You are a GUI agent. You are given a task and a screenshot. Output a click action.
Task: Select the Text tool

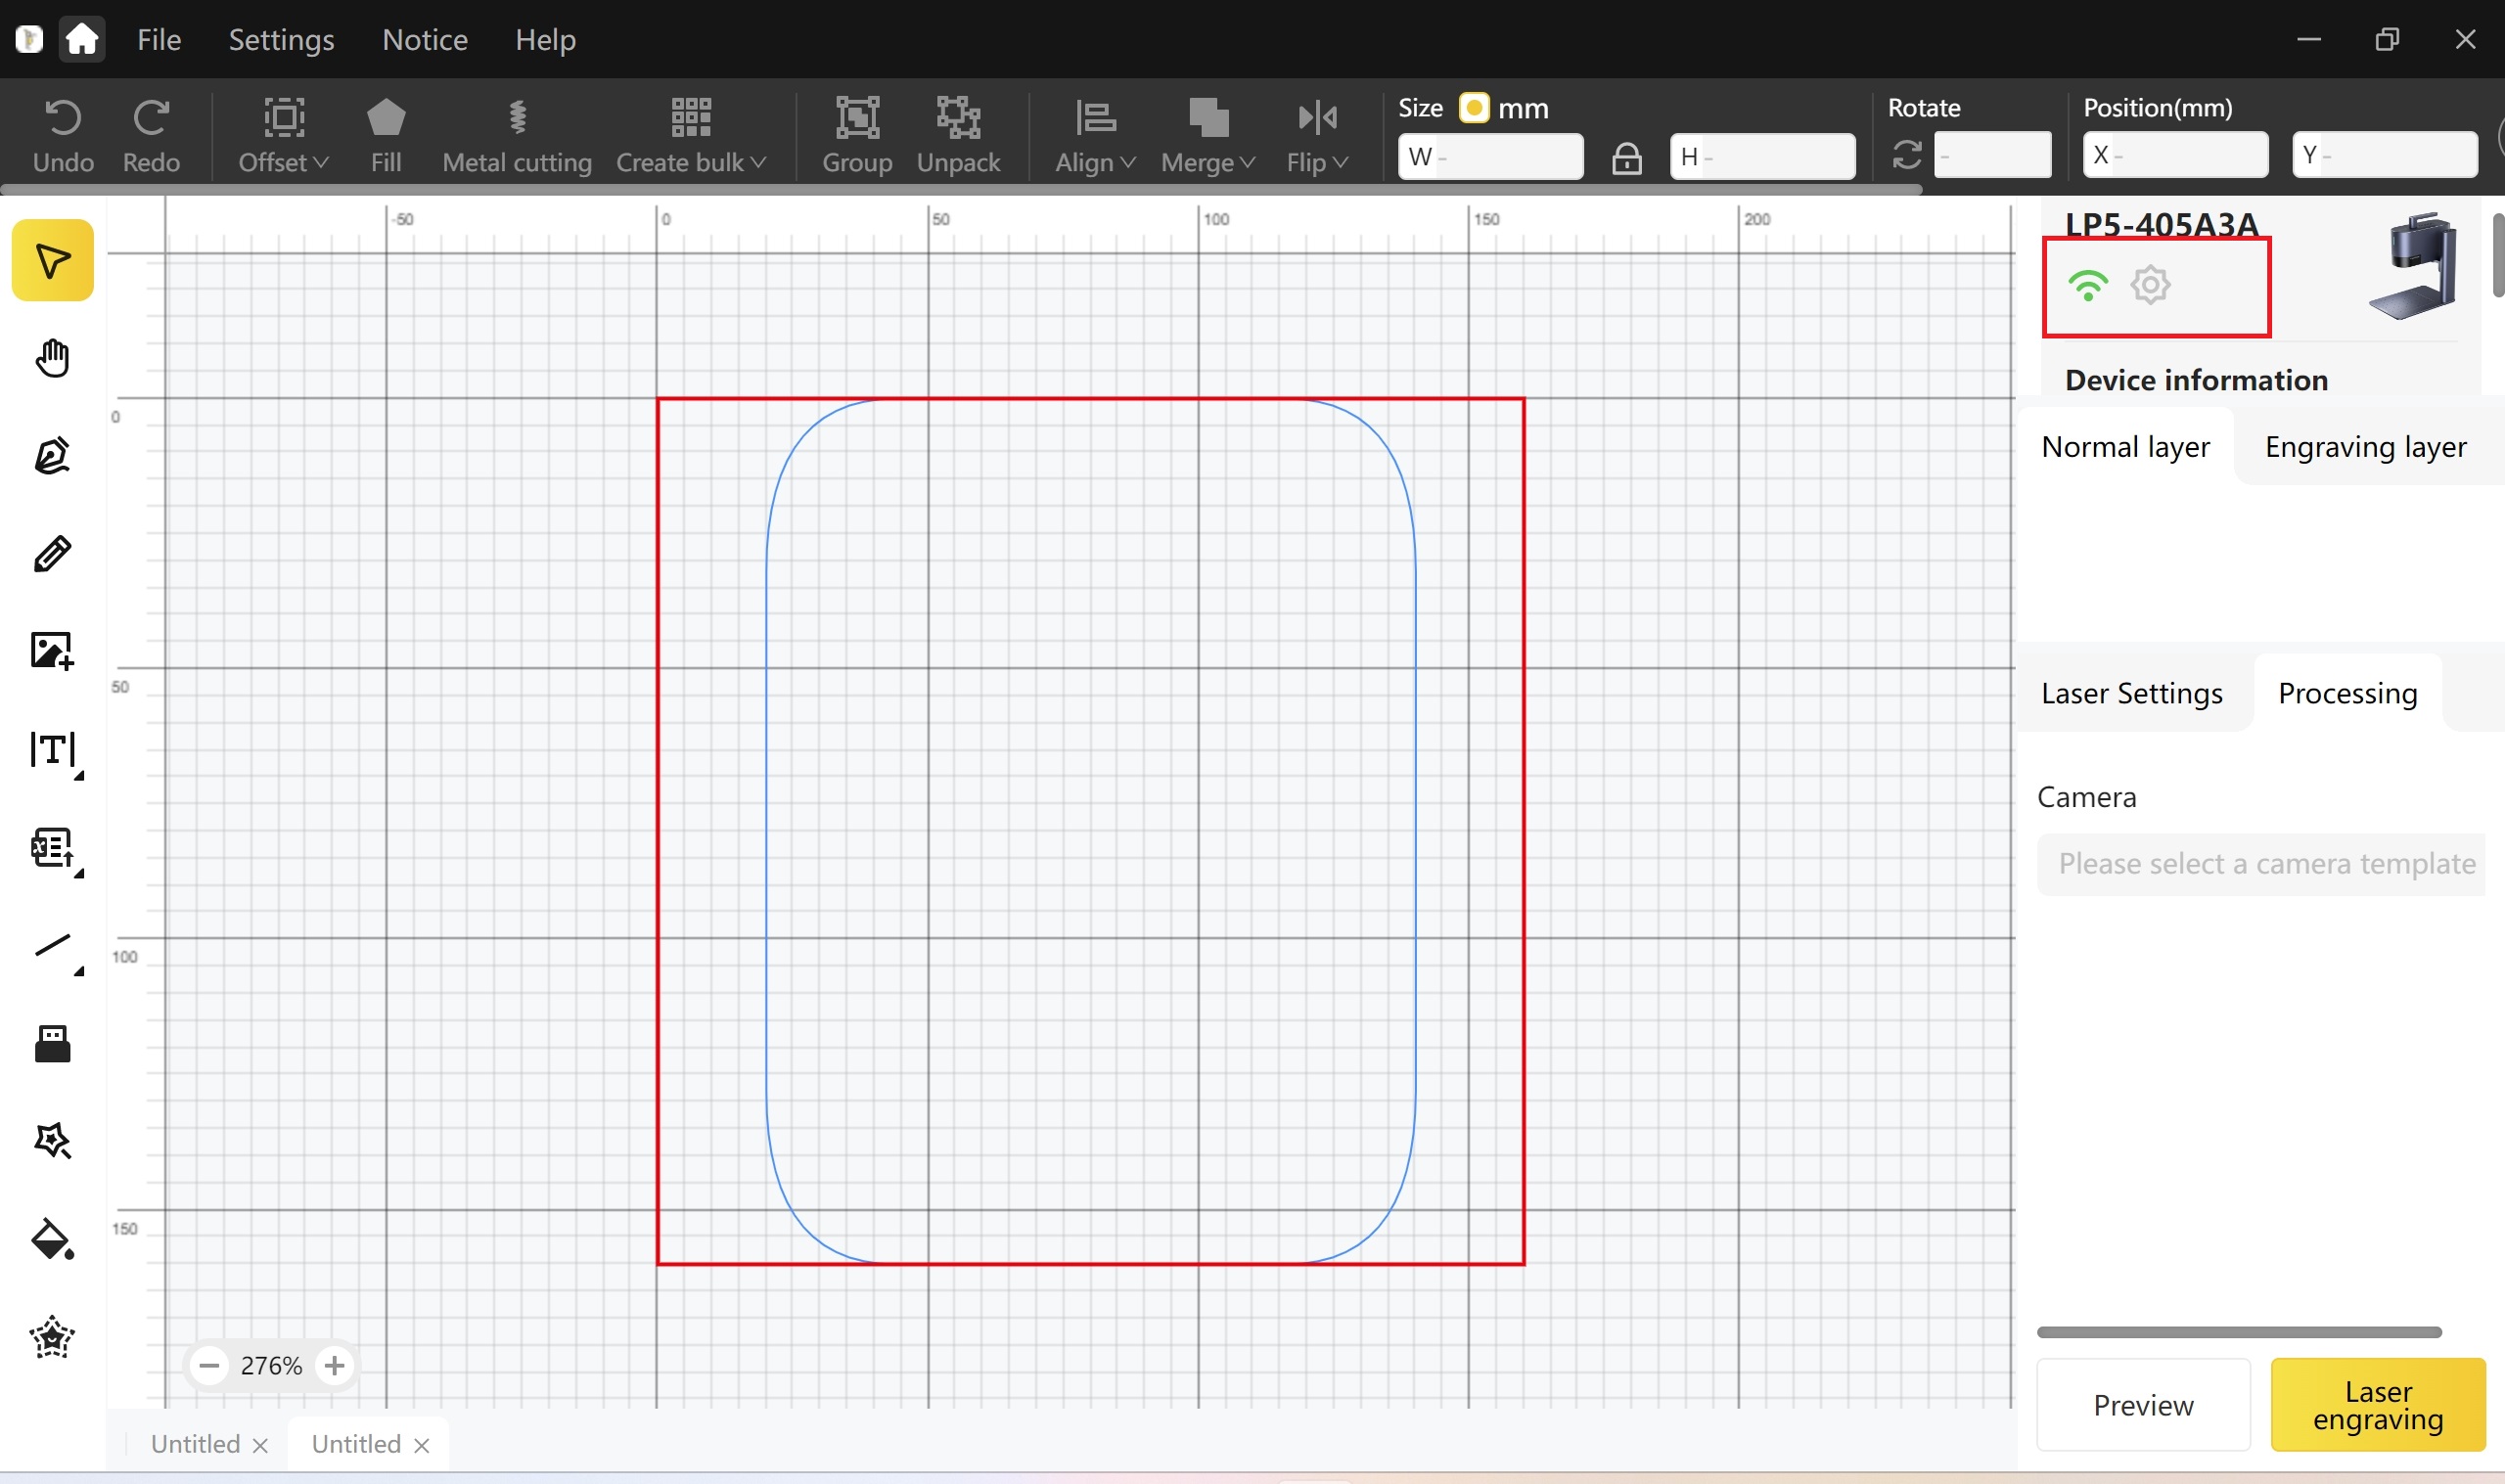[x=52, y=749]
